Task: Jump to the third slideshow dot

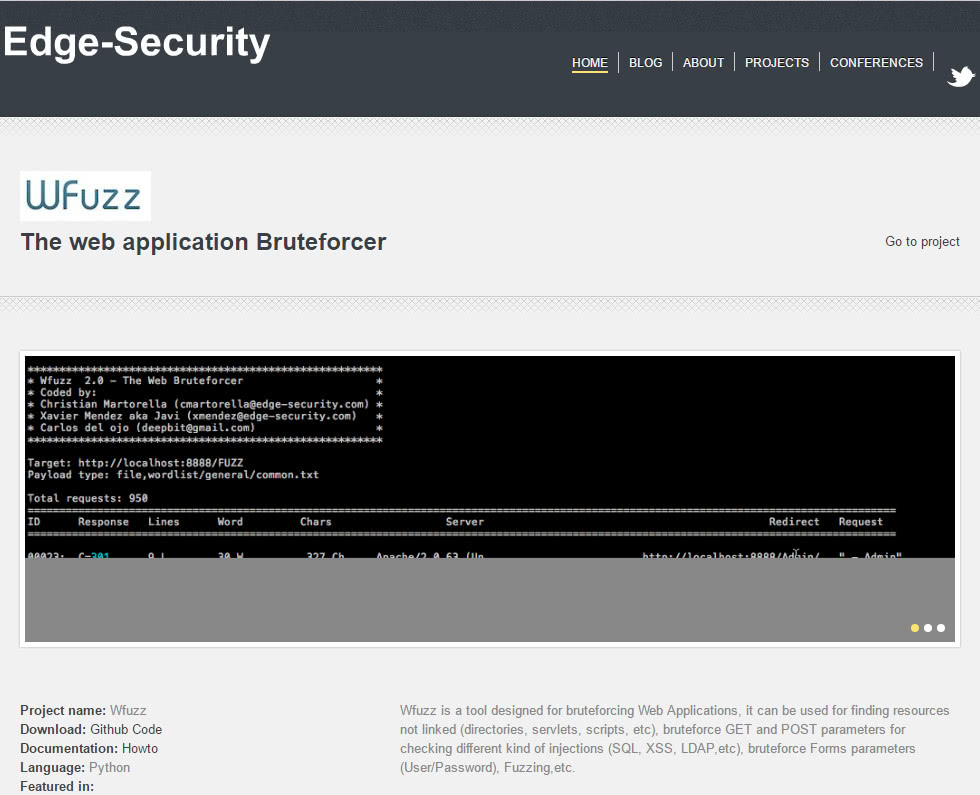Action: coord(941,628)
